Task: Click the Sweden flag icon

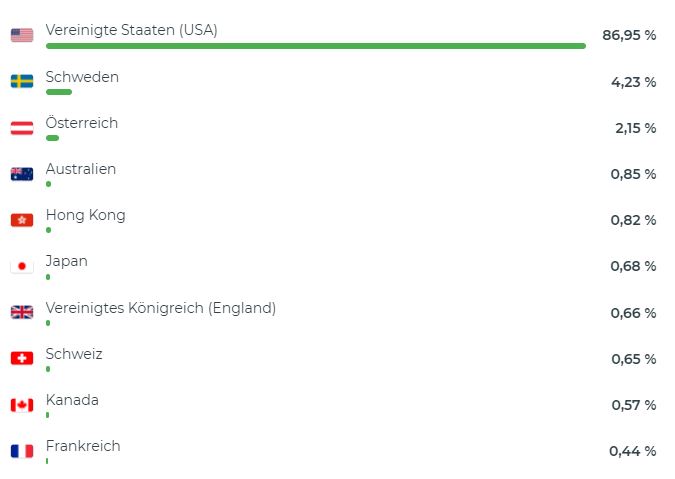Action: 22,81
